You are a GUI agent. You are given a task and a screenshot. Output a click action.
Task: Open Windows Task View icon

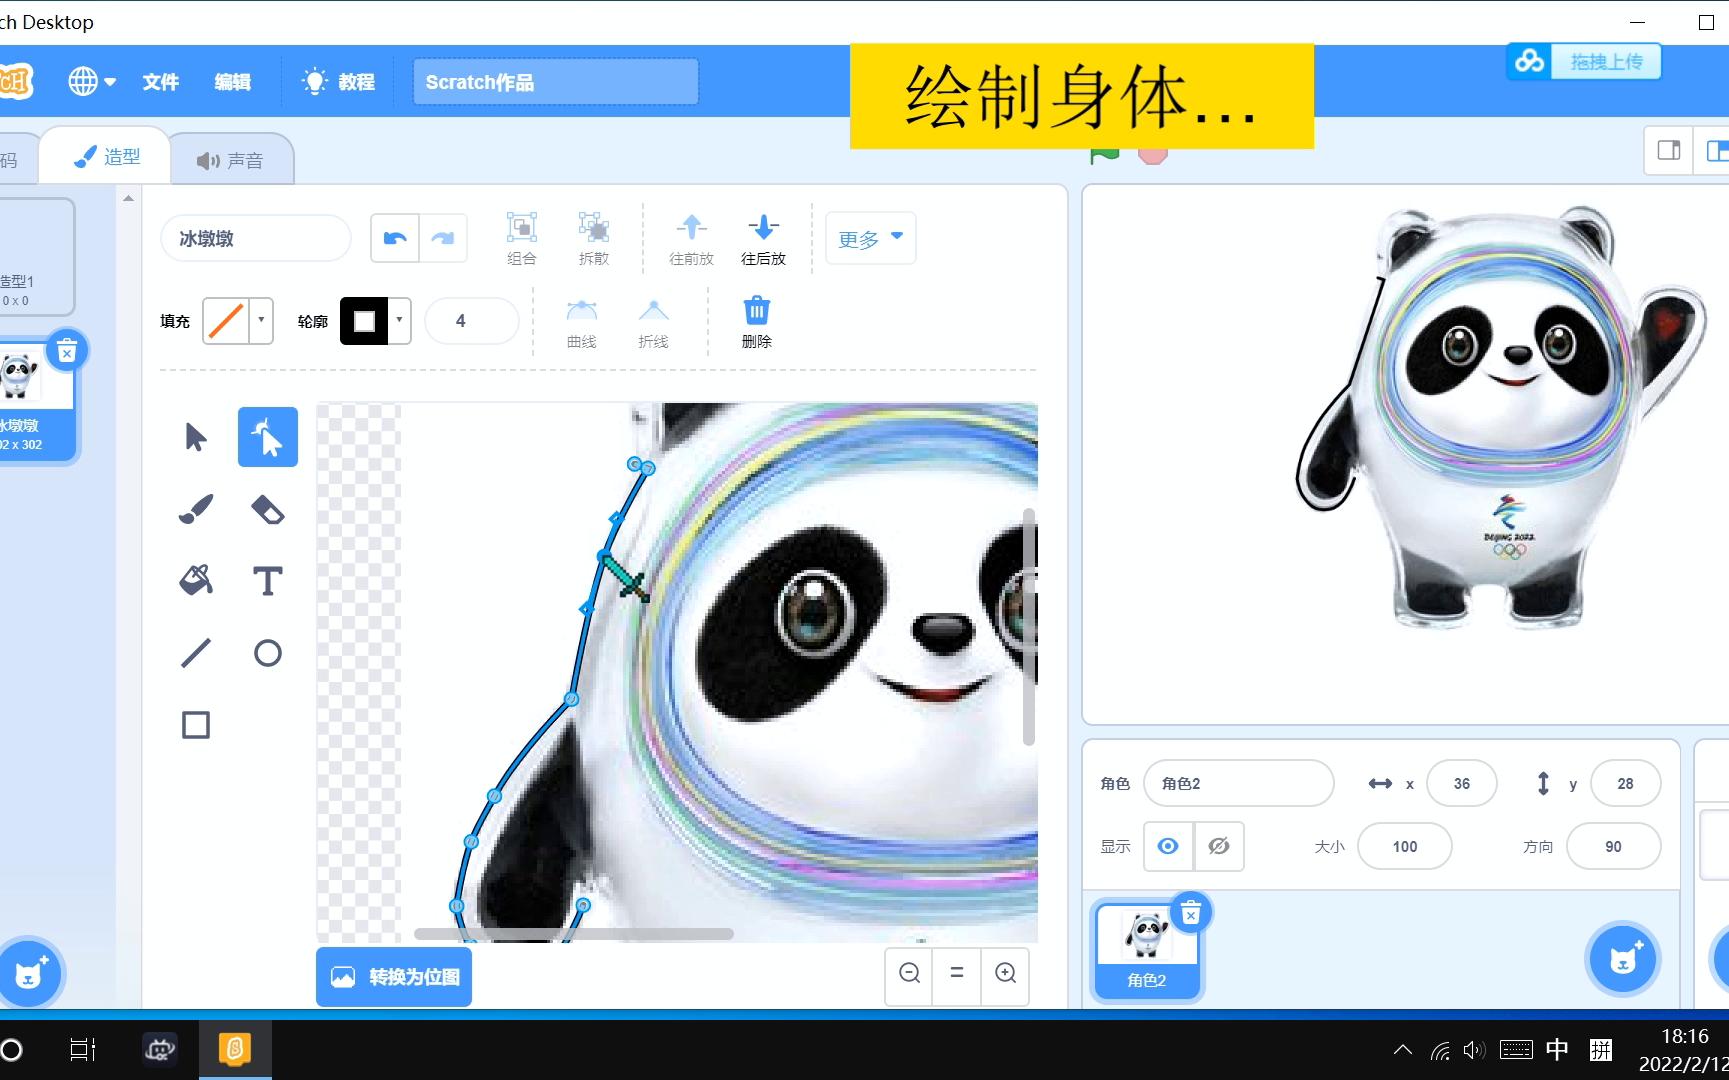click(x=83, y=1049)
